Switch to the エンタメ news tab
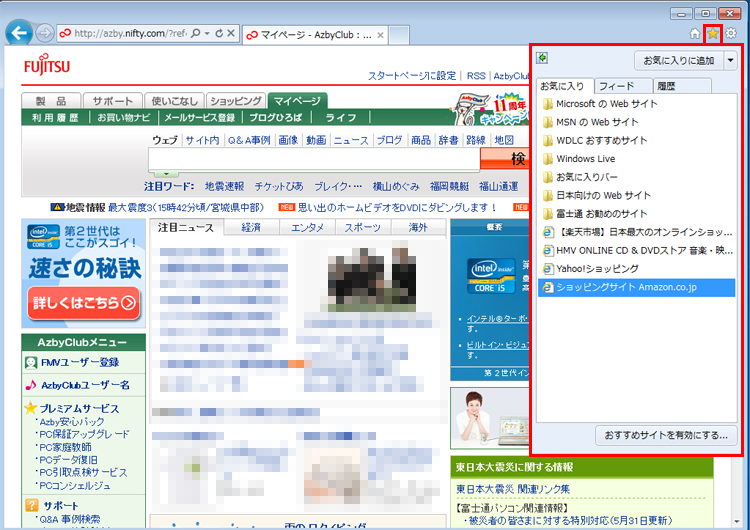The image size is (750, 530). click(x=307, y=227)
